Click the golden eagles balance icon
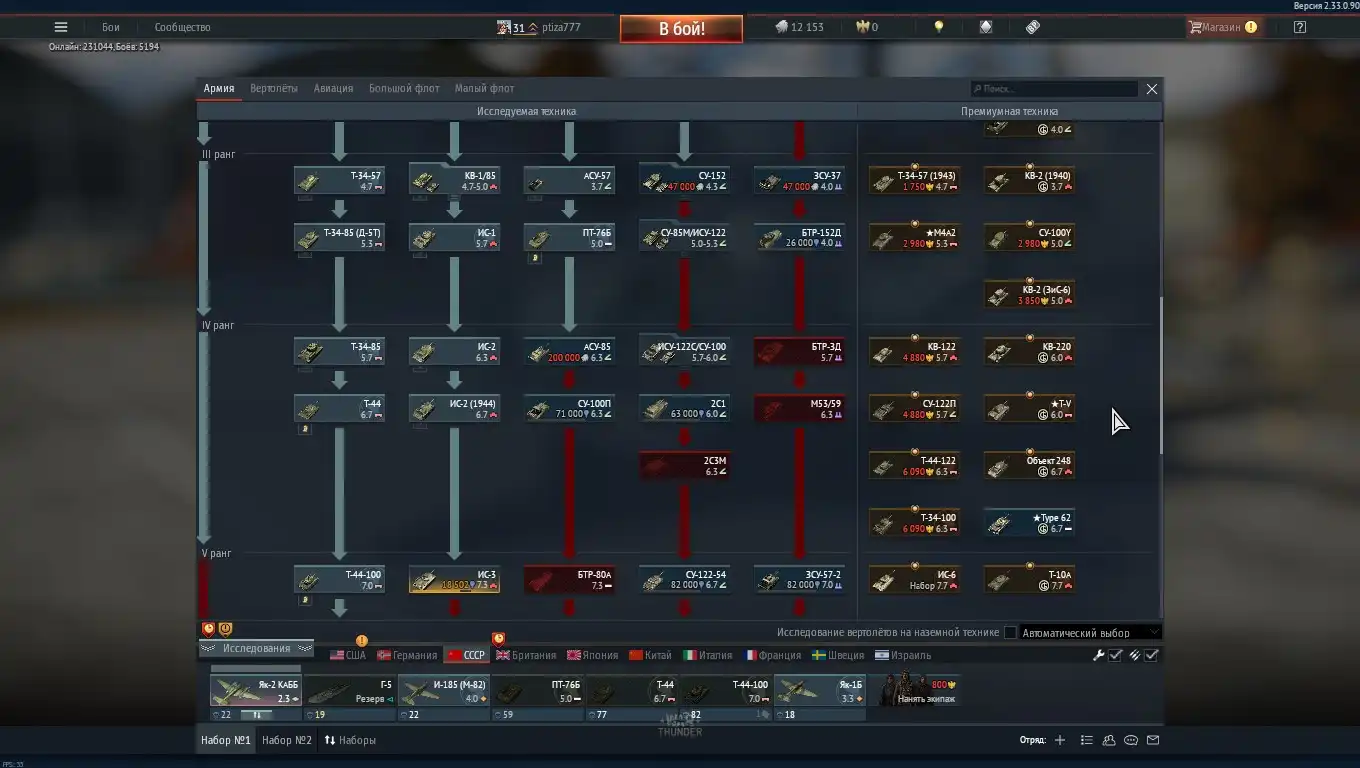 coord(865,28)
